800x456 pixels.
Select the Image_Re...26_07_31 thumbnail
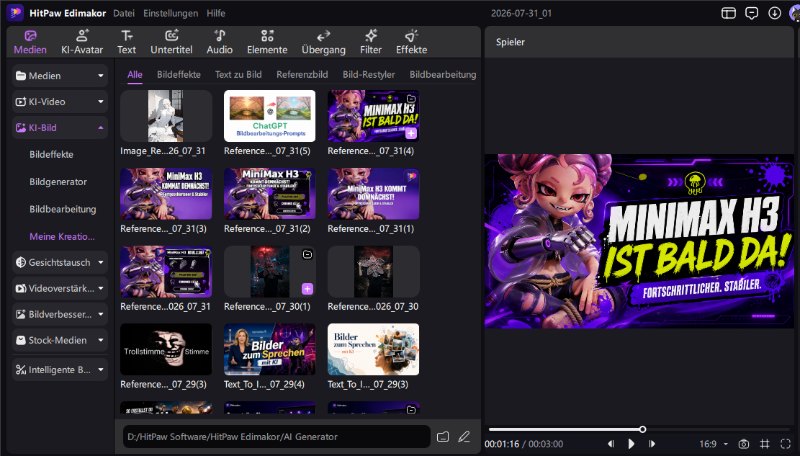coord(166,116)
